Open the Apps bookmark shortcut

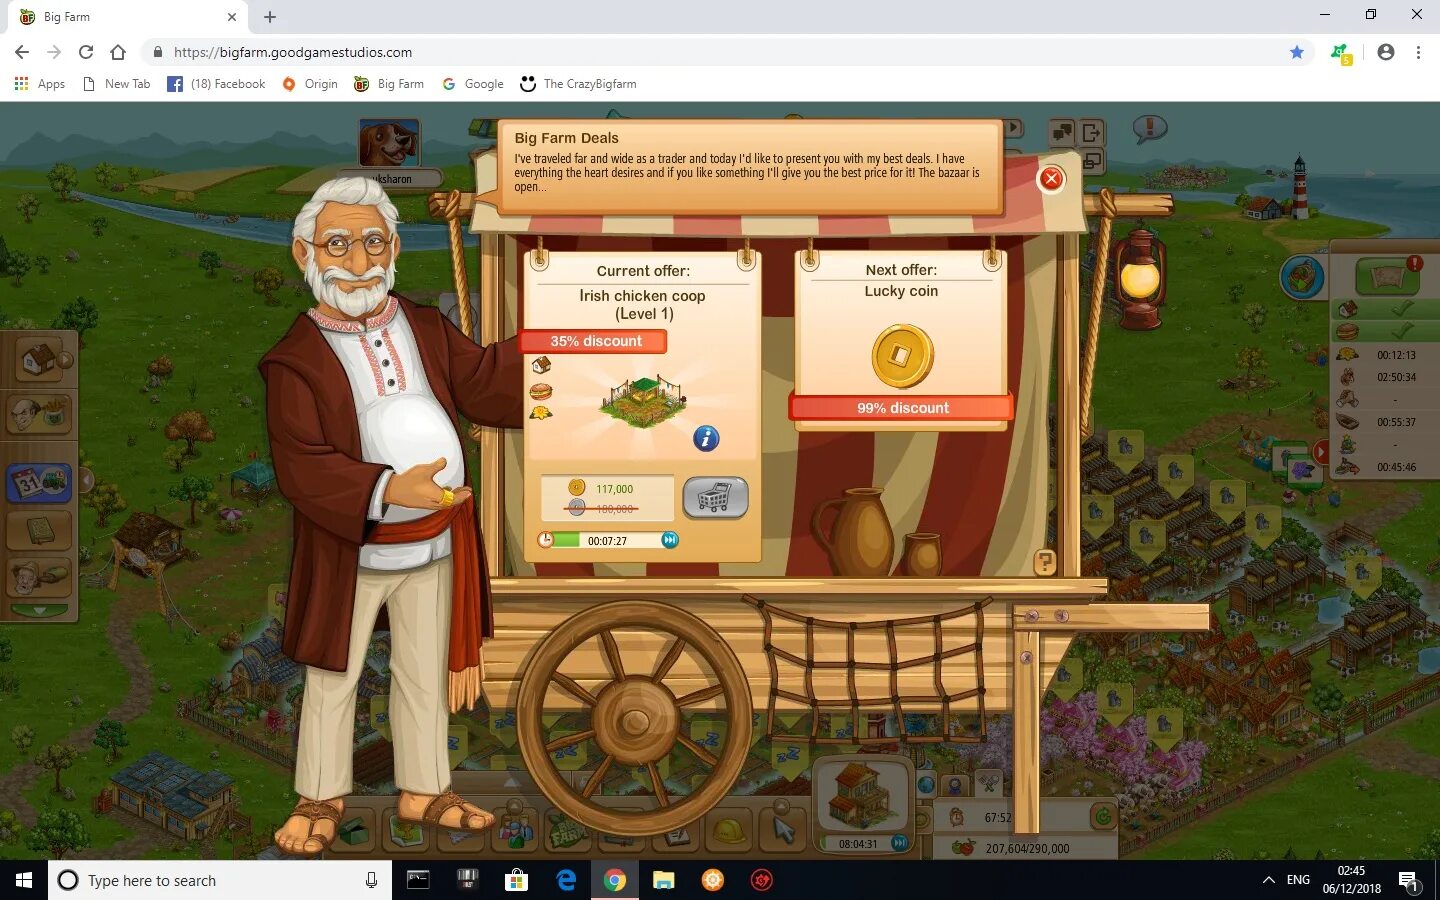click(x=40, y=84)
